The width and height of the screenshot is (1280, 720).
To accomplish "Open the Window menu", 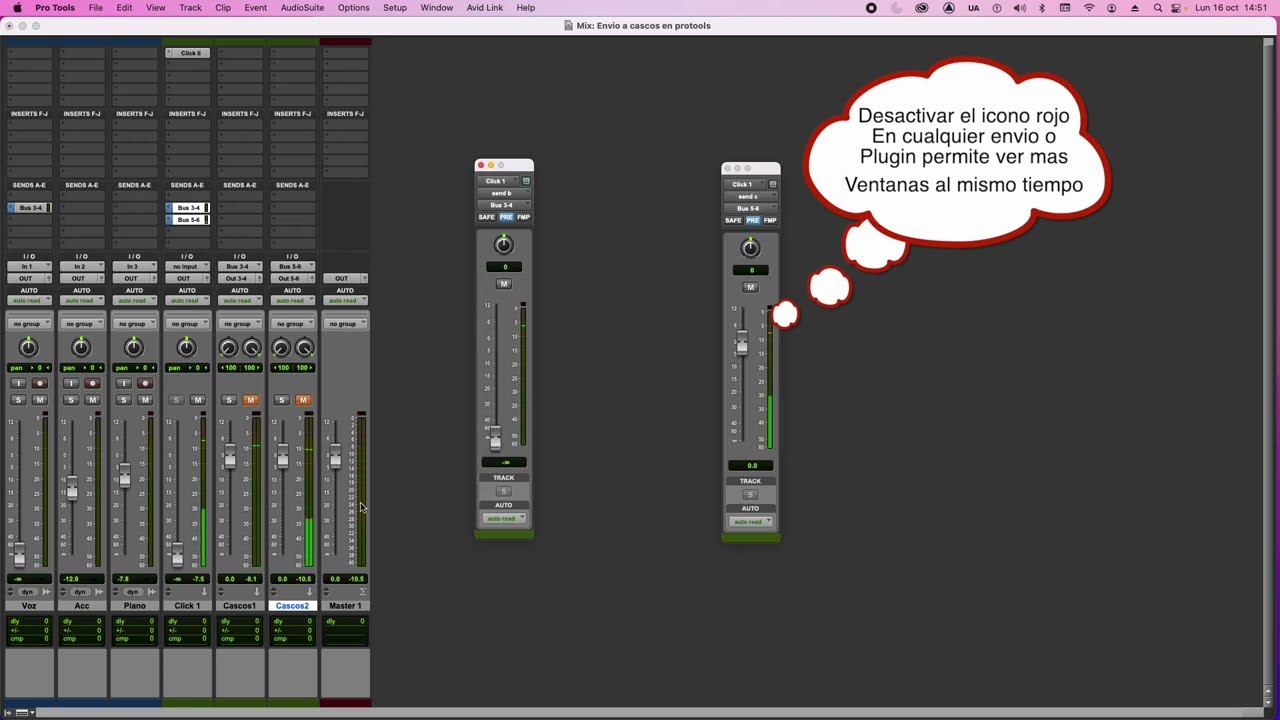I will (x=437, y=8).
